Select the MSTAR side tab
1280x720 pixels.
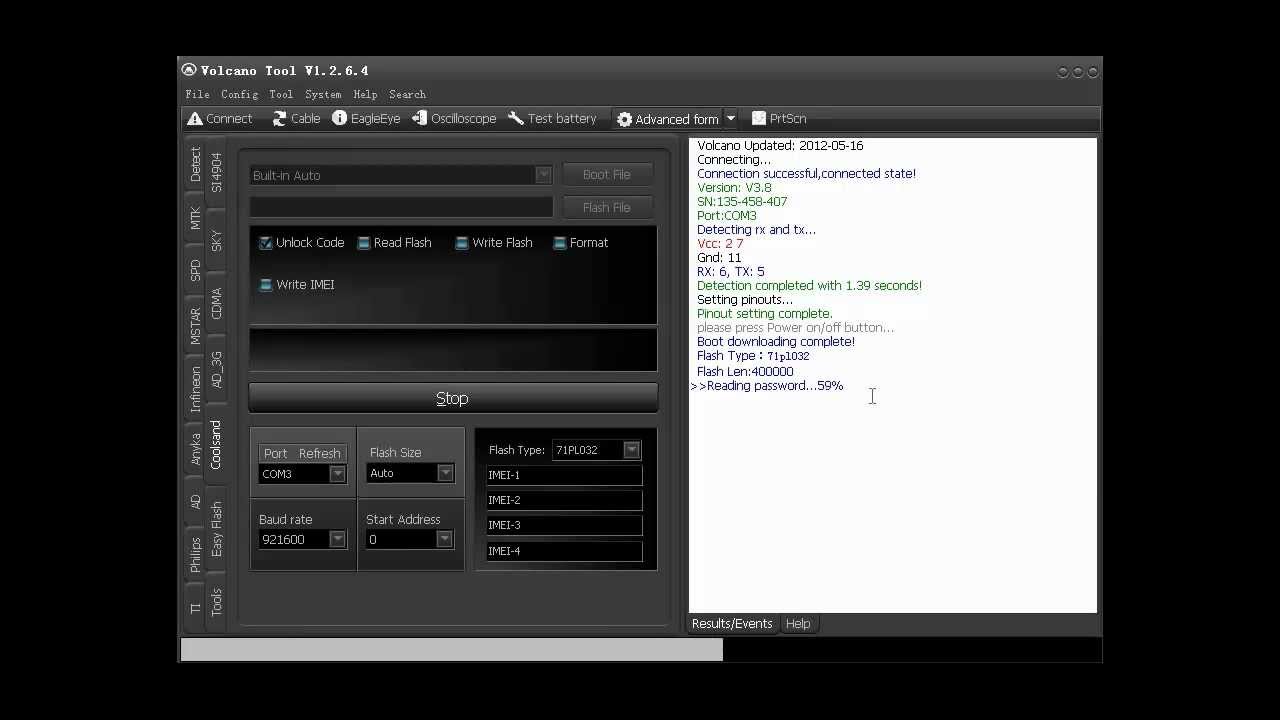point(195,326)
